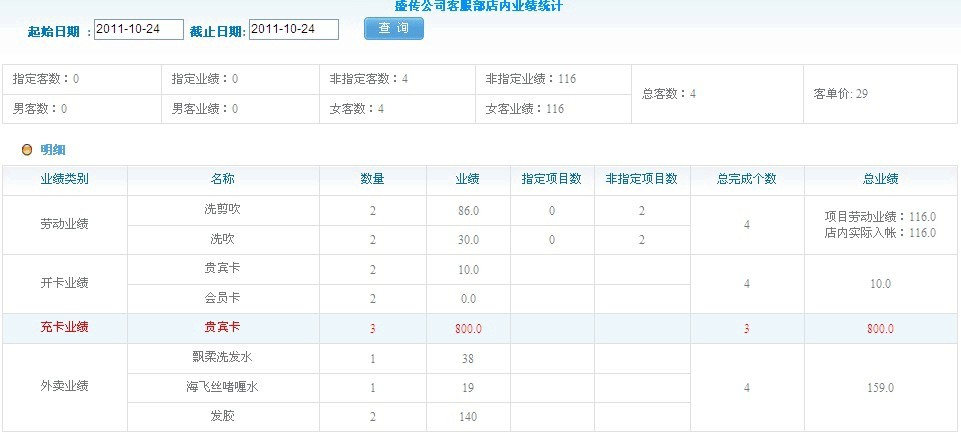961x444 pixels.
Task: Select the 洗剪吹 row name cell
Action: [222, 211]
